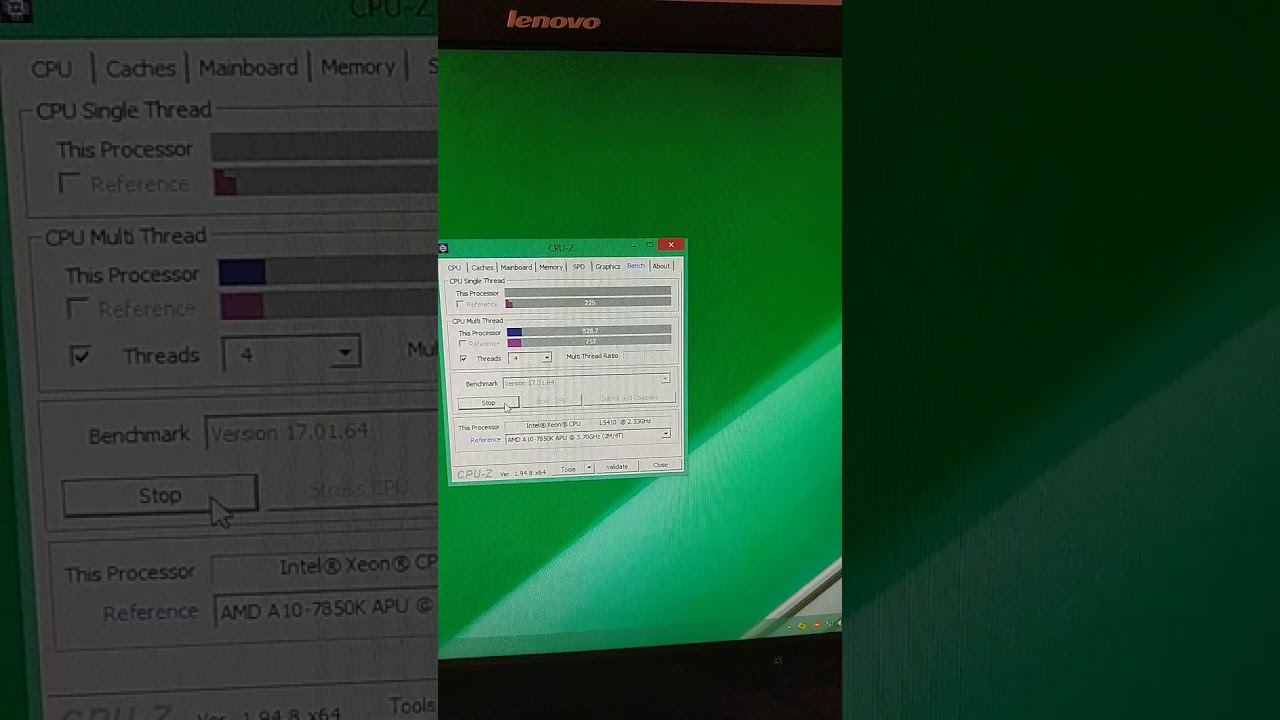Click Stop button in enlarged blurred copy
Image resolution: width=1280 pixels, height=720 pixels.
pos(160,496)
